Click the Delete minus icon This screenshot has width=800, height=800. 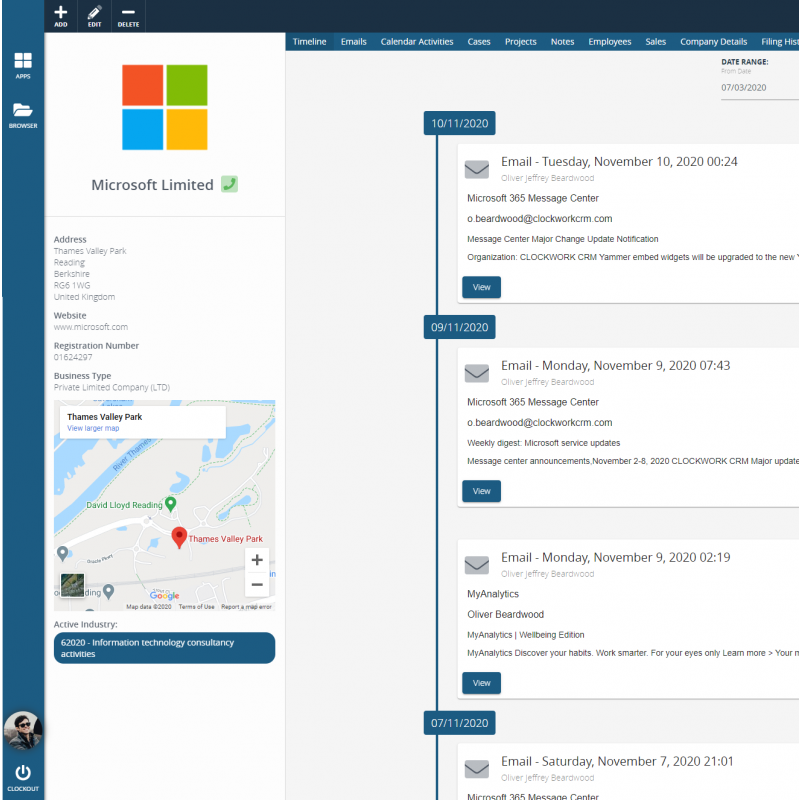(x=128, y=12)
